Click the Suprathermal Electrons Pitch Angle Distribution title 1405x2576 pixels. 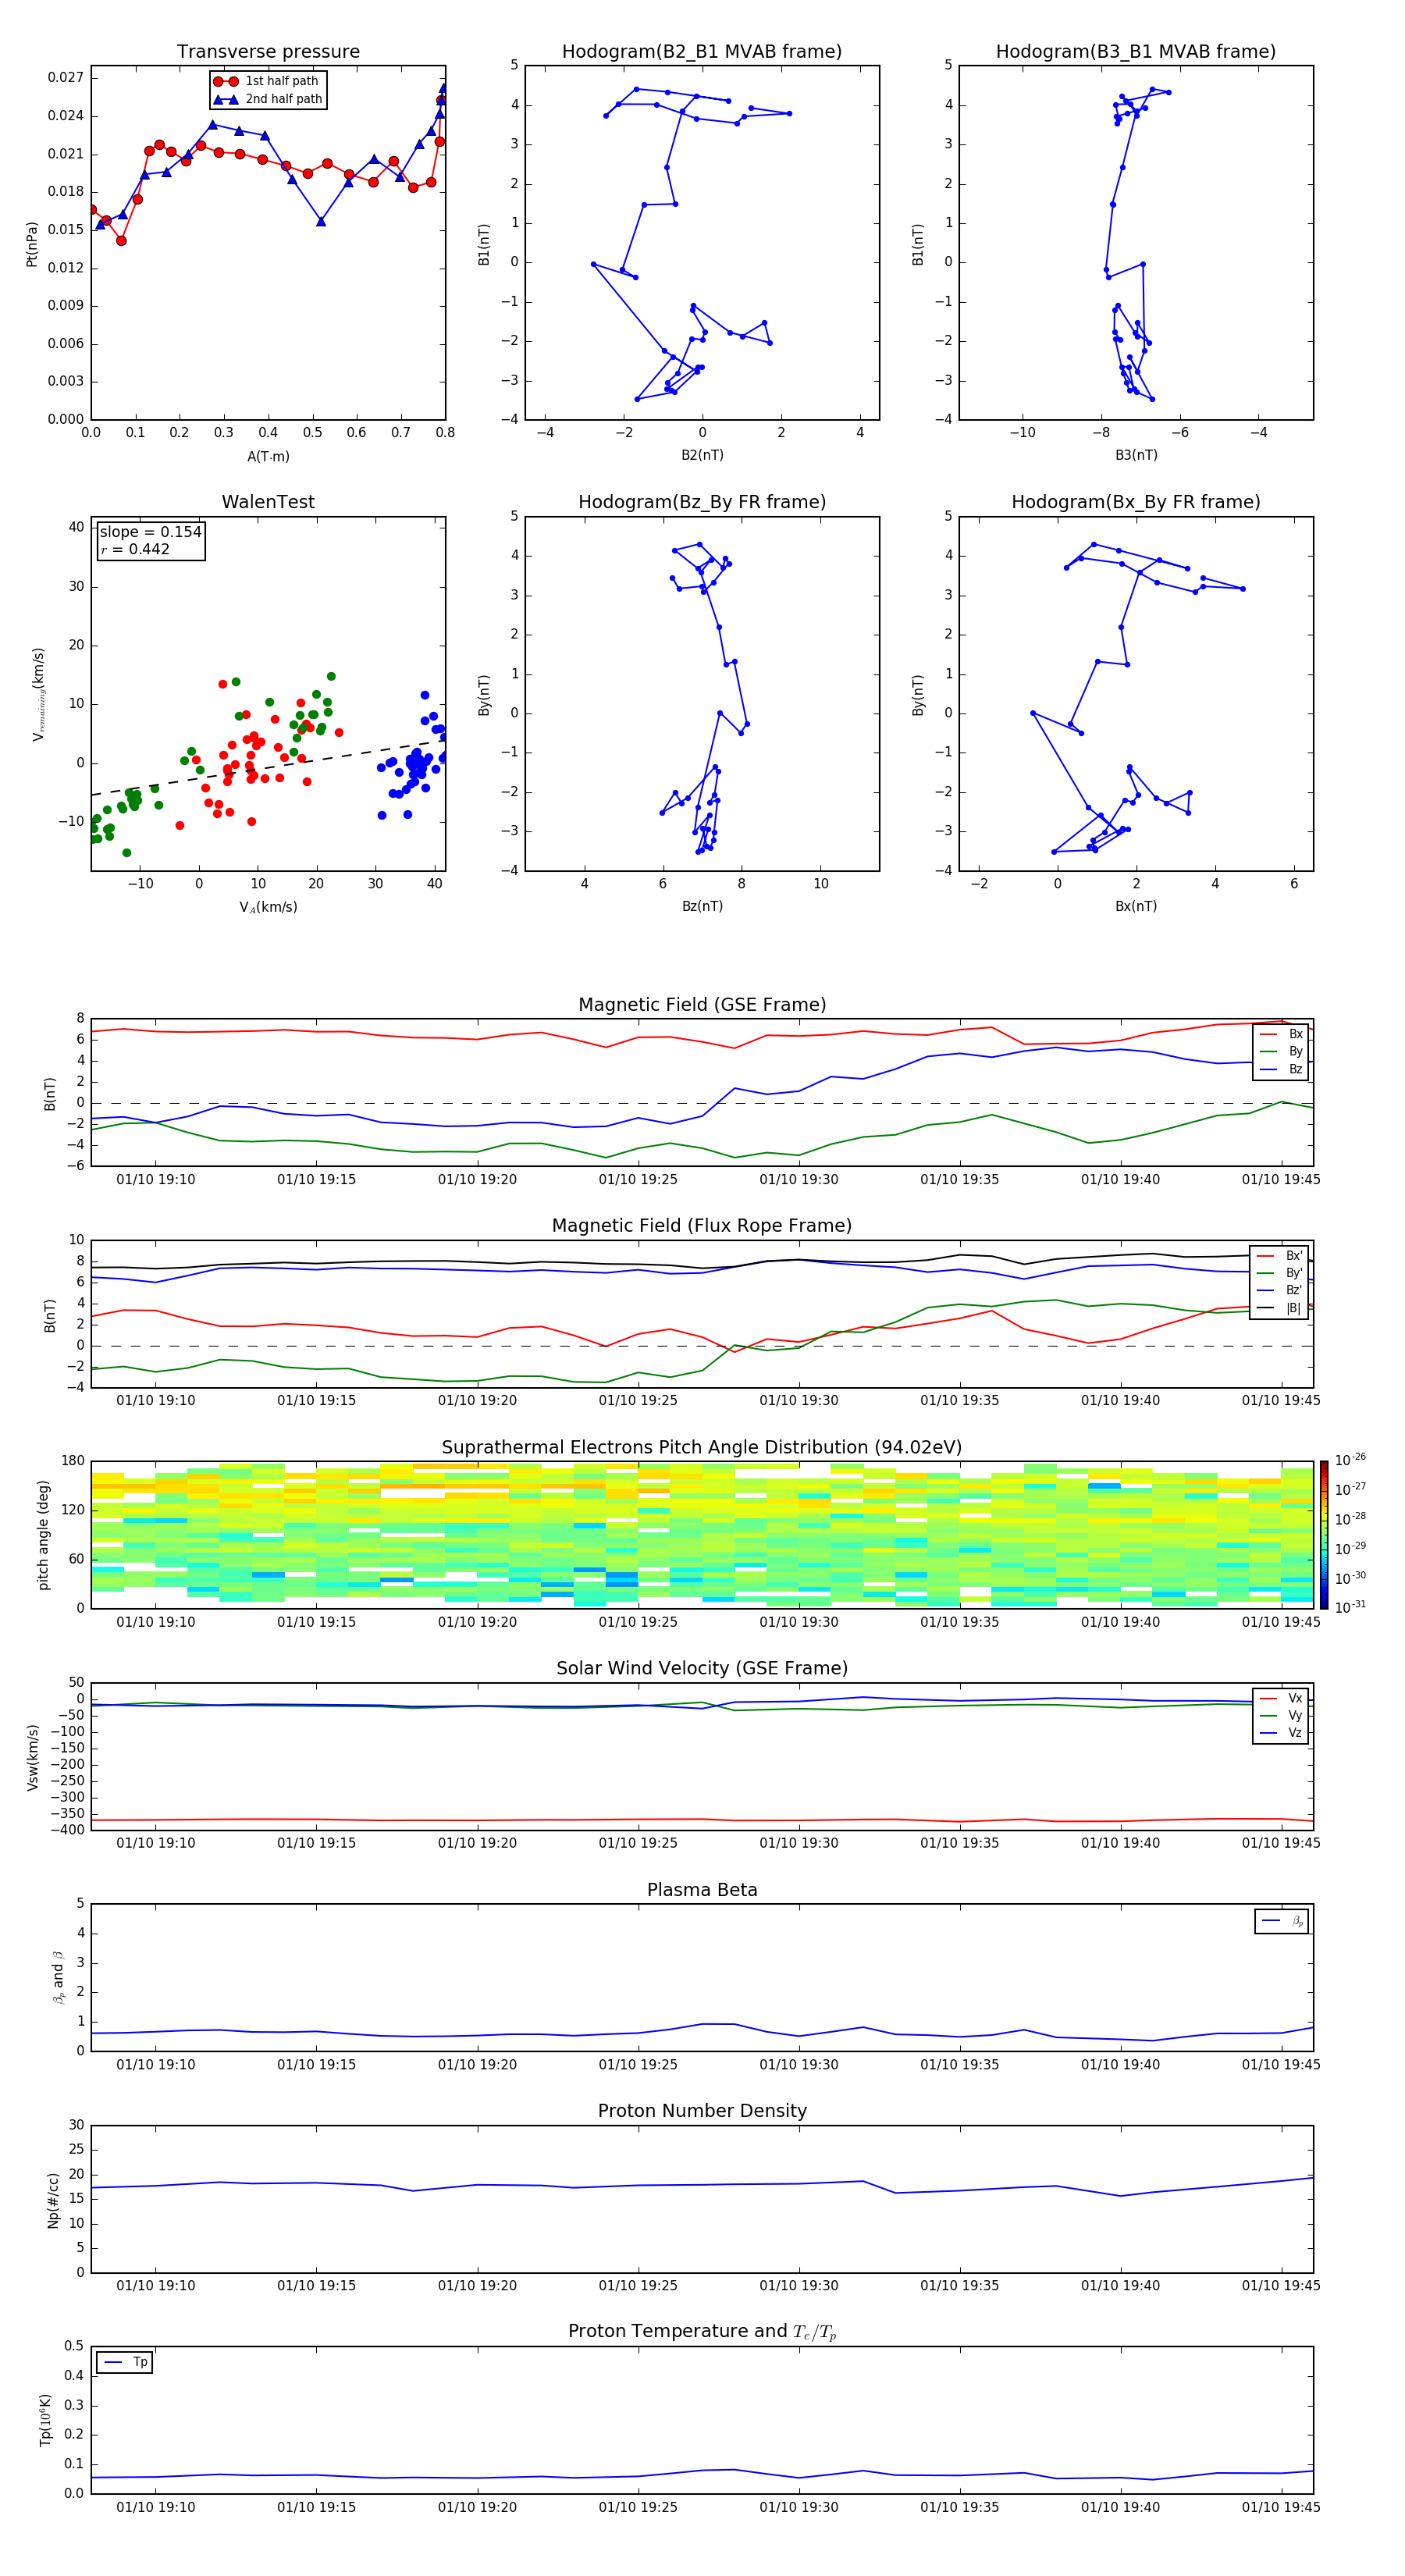pos(702,1448)
